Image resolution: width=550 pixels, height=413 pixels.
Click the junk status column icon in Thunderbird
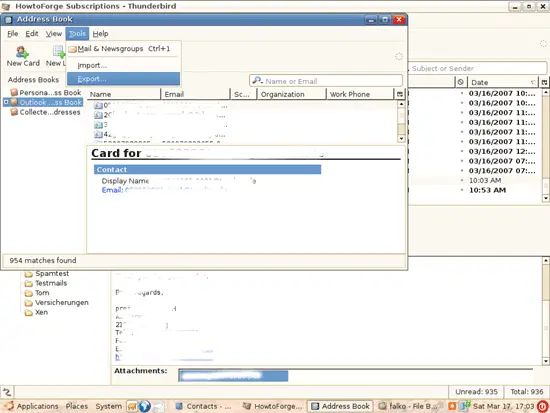coord(461,82)
